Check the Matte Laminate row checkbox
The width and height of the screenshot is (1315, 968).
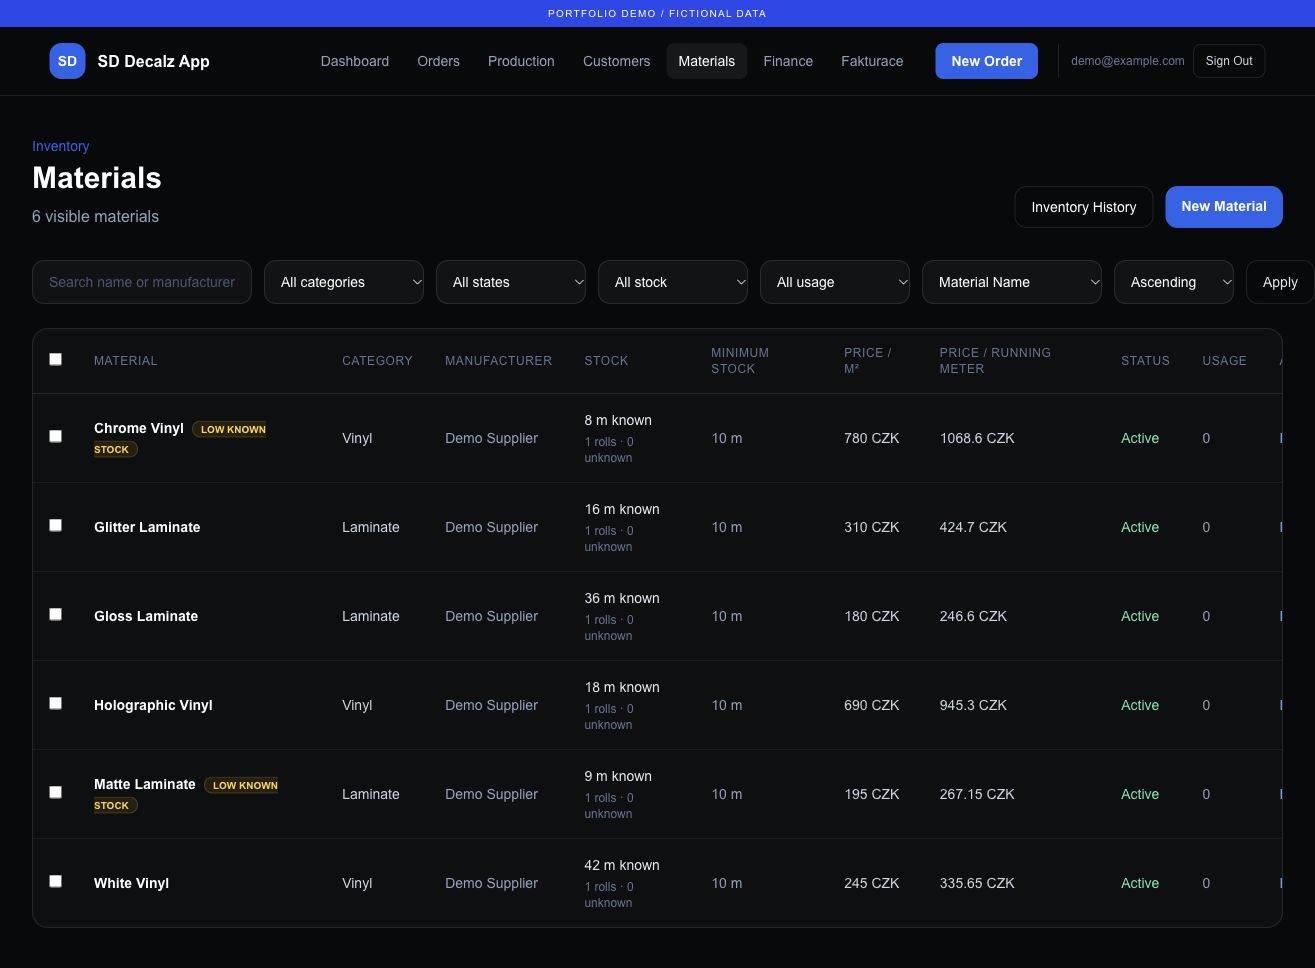(56, 792)
